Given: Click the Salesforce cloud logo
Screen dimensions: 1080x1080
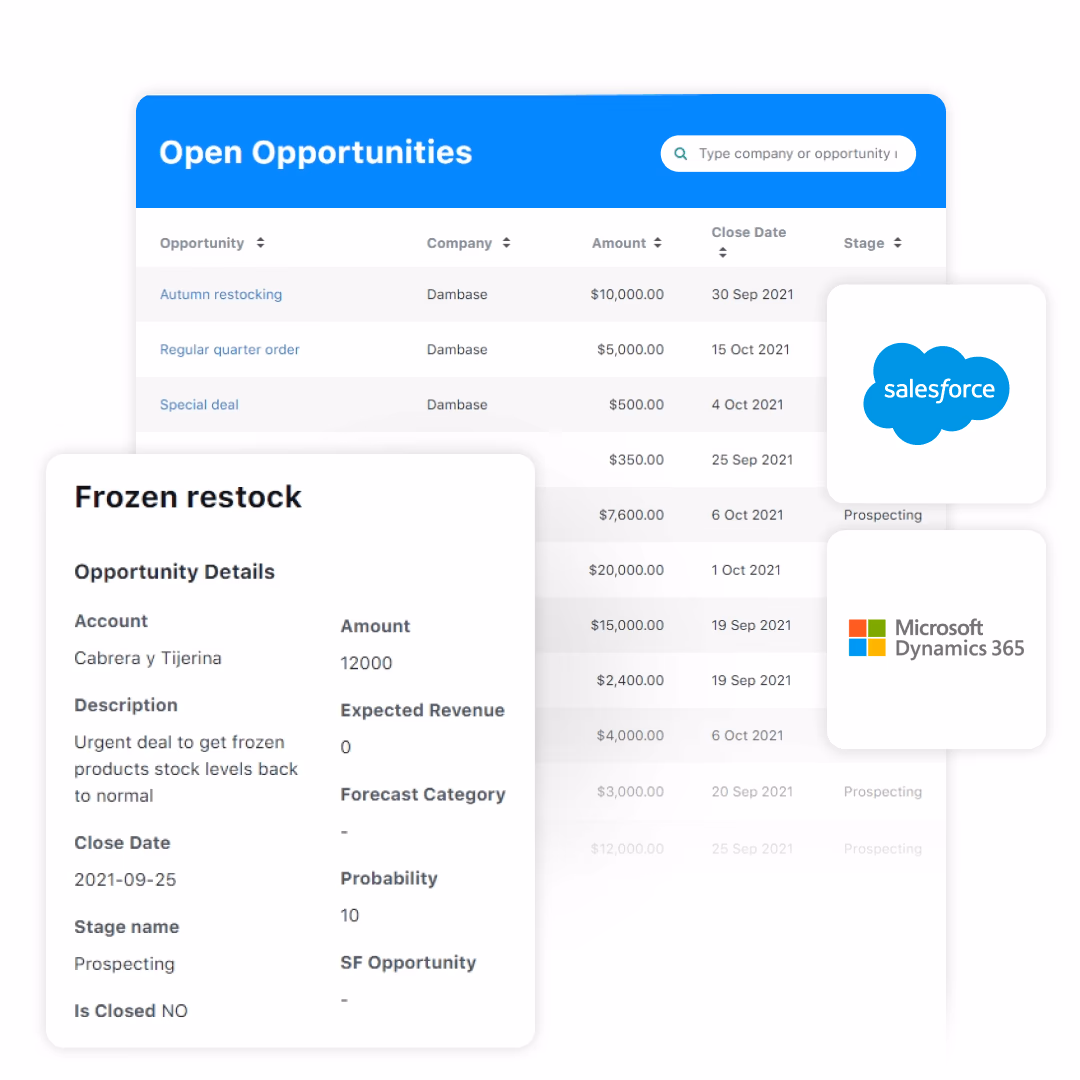Looking at the screenshot, I should [x=936, y=390].
